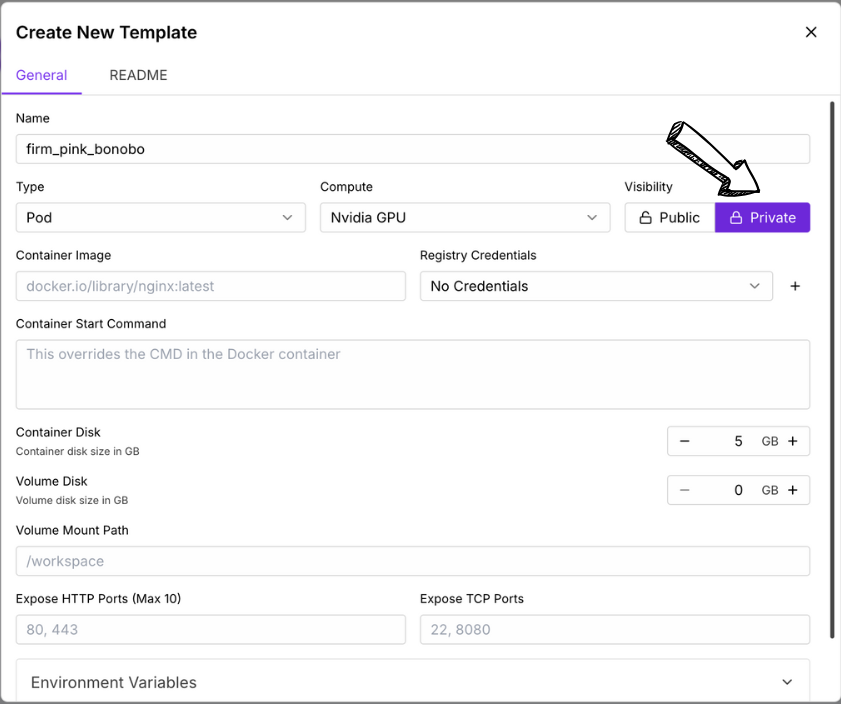841x704 pixels.
Task: Set visibility to Private
Action: [x=762, y=218]
